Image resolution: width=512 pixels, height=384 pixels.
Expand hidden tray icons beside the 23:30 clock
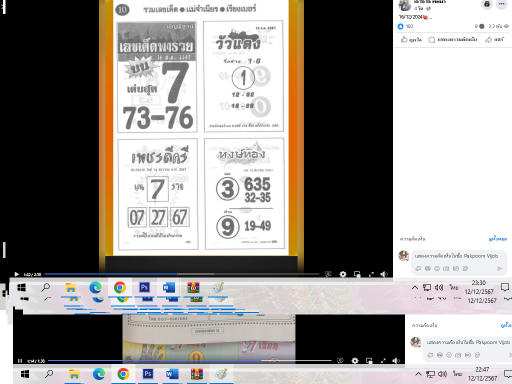(415, 287)
